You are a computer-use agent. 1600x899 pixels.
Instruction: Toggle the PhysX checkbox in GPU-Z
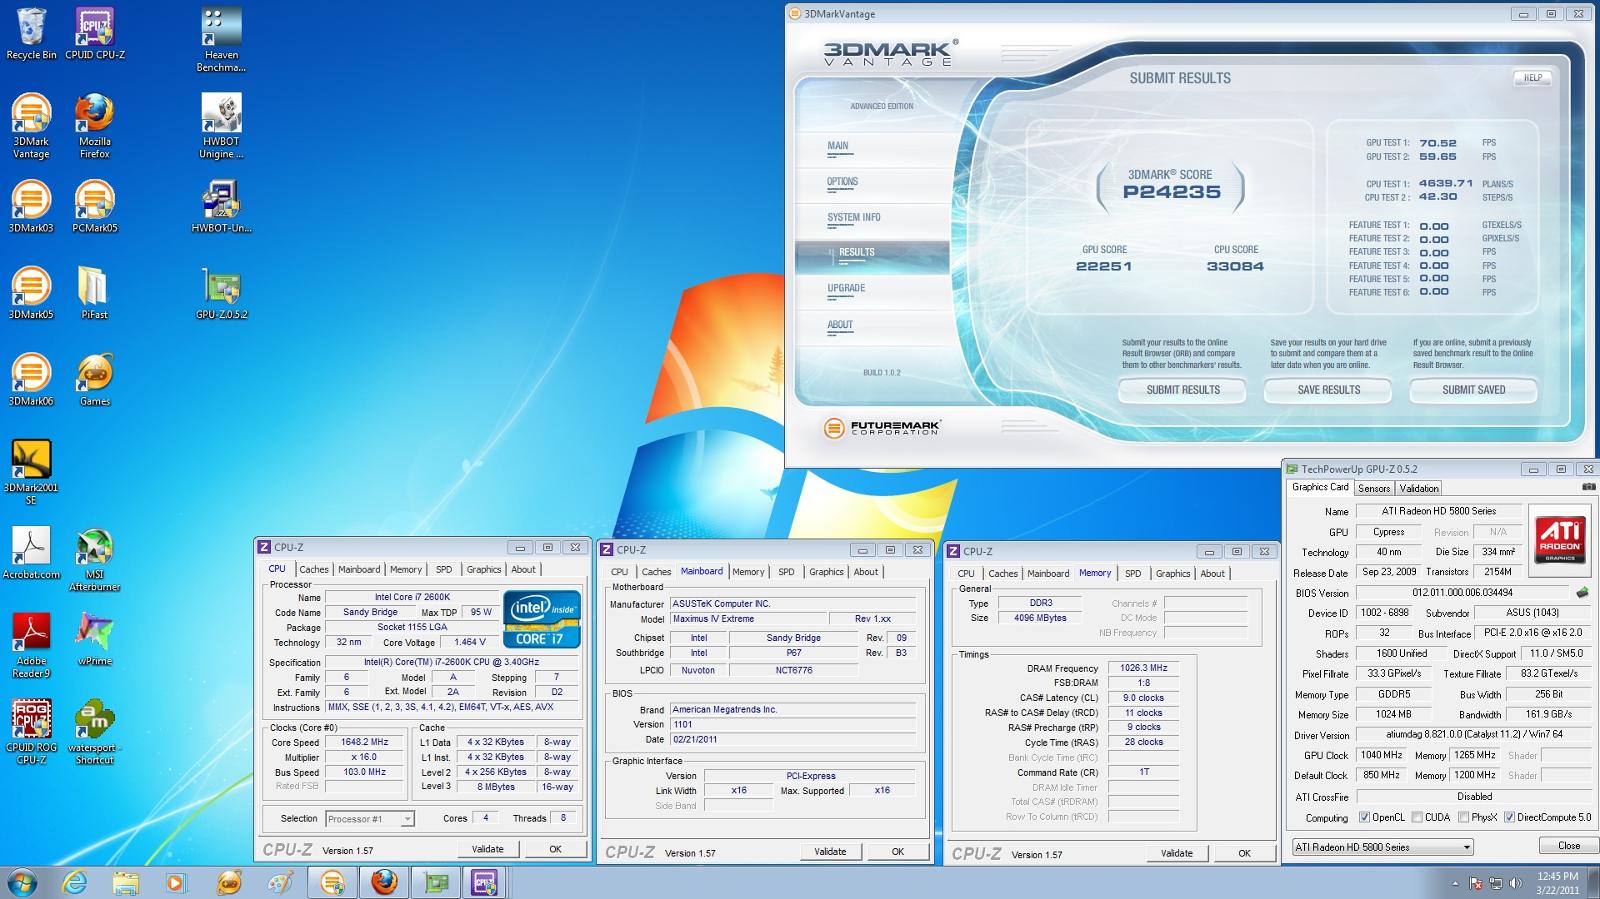pyautogui.click(x=1463, y=817)
